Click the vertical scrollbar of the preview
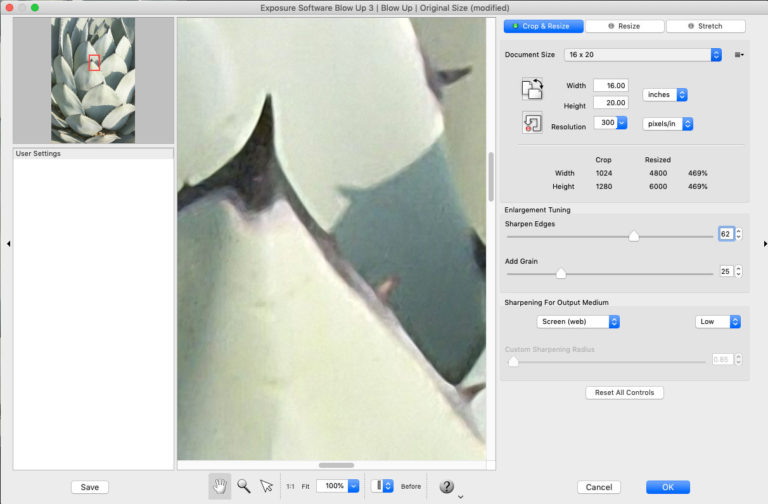 click(491, 176)
